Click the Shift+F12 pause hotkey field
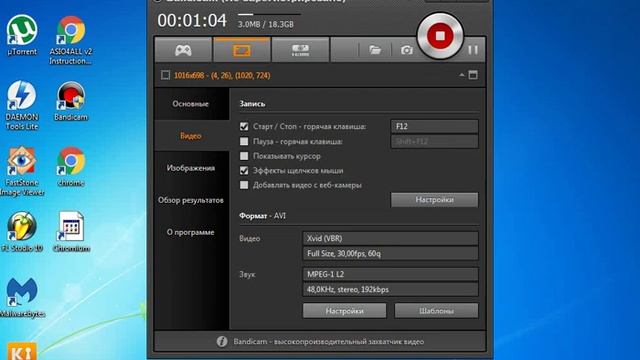 434,142
